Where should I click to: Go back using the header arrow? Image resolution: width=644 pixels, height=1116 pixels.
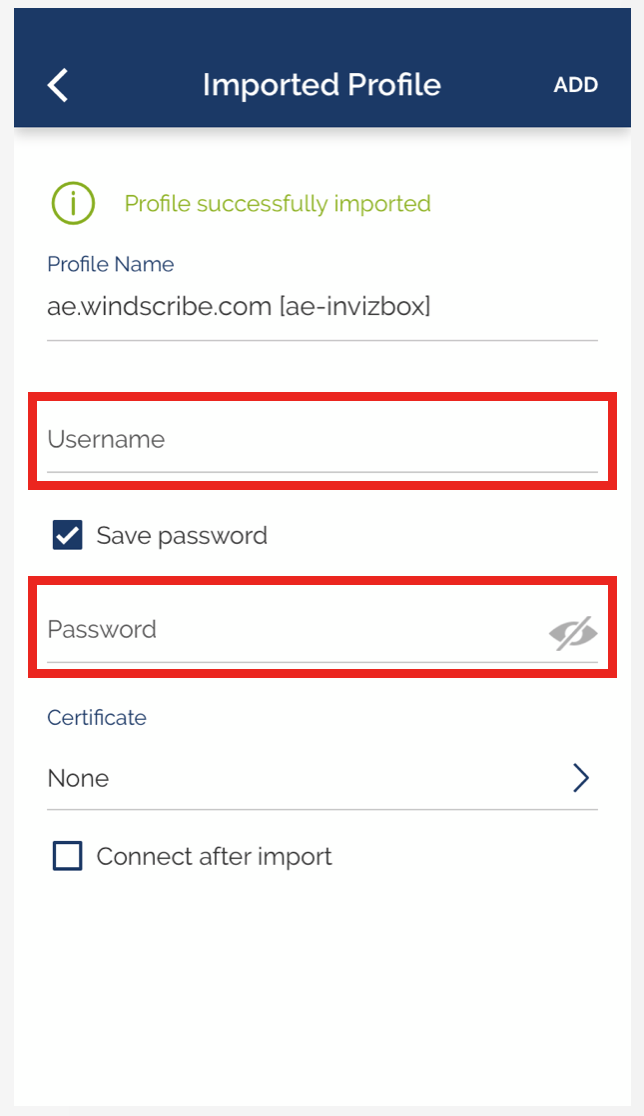pyautogui.click(x=58, y=85)
